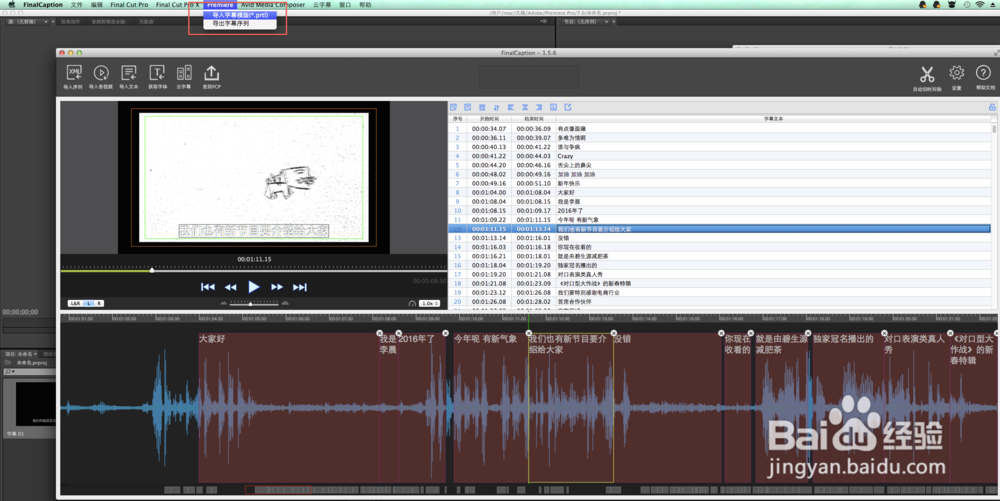
Task: Click the Wi-Fi icon in the menu bar
Action: pyautogui.click(x=979, y=4)
